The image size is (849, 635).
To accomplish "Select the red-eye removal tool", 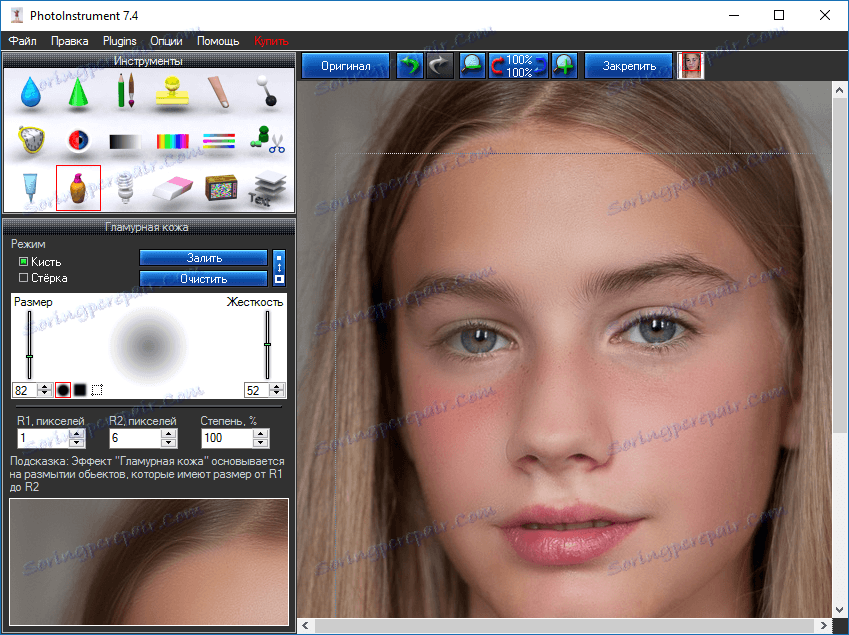I will coord(78,140).
